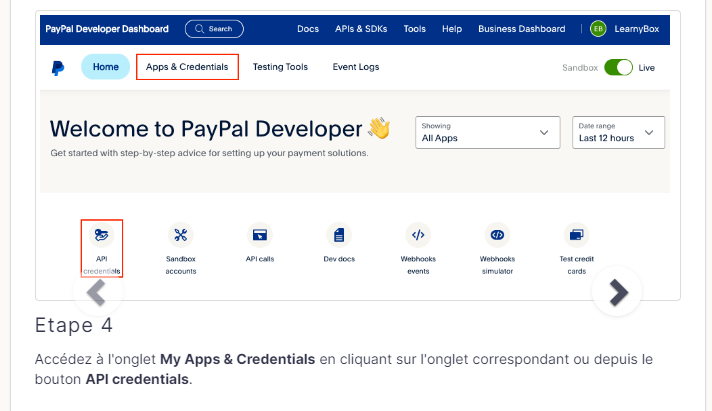Open the Date range dropdown
712x411 pixels.
[618, 132]
